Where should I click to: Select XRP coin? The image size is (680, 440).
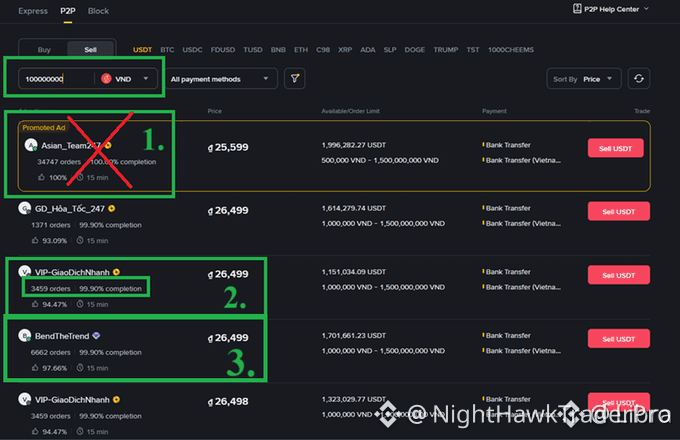point(345,49)
